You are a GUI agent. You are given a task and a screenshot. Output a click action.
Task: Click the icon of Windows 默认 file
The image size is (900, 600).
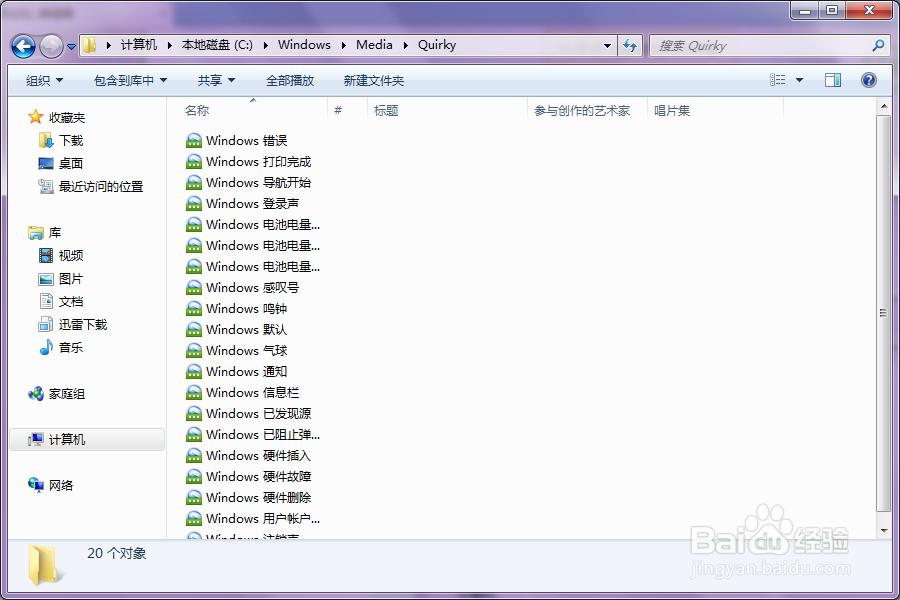[x=194, y=330]
